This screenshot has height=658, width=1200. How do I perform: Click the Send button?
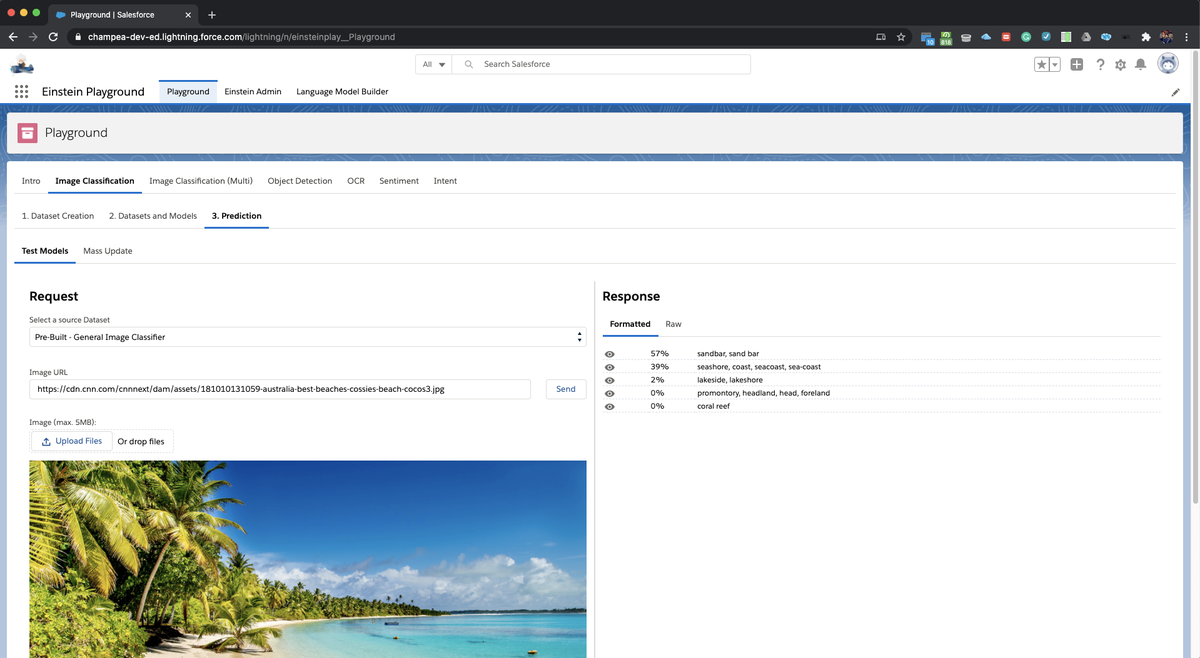(566, 389)
